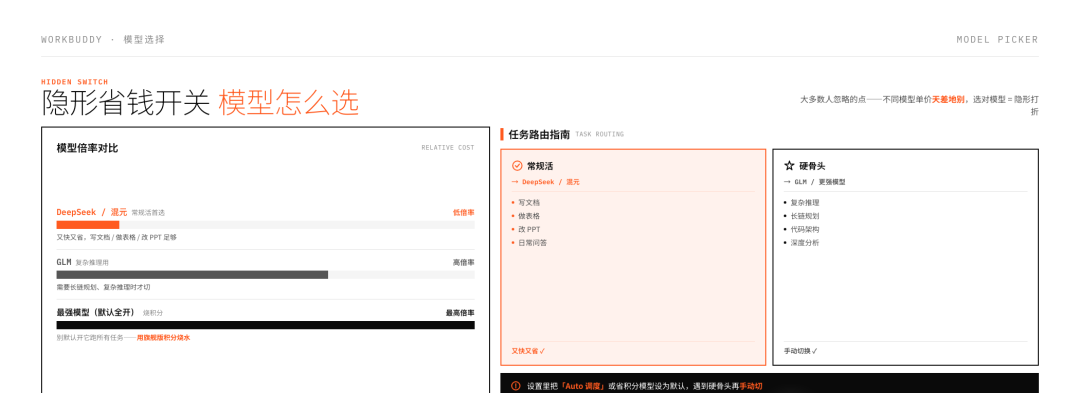Click the 复杂推理 list item
1080x393 pixels.
(x=804, y=203)
